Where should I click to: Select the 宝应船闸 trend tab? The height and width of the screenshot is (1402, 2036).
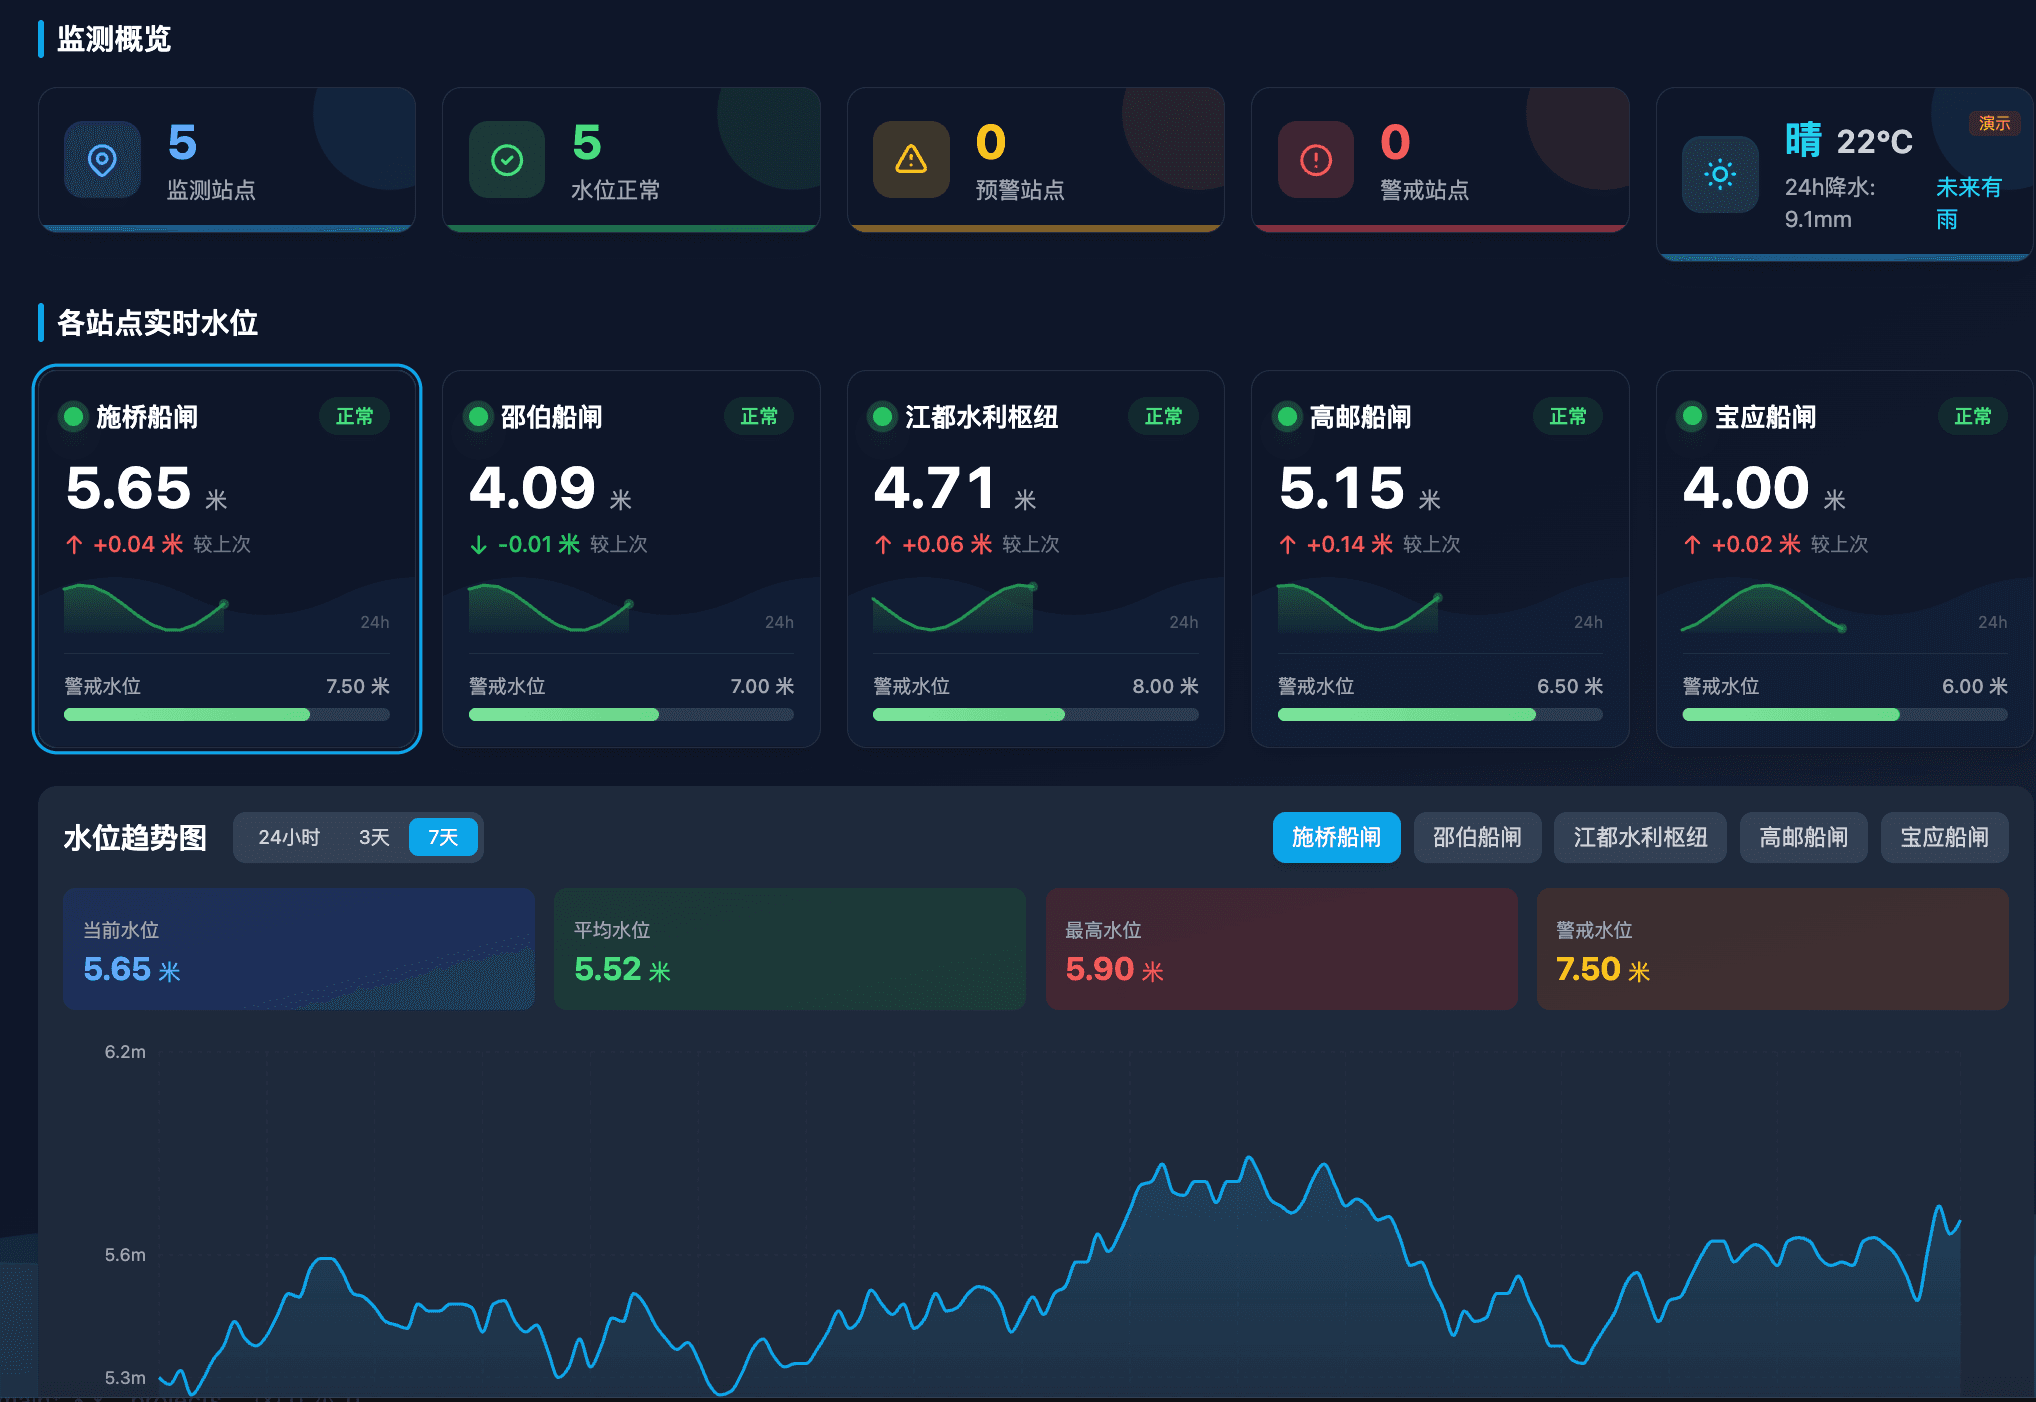(x=1944, y=838)
